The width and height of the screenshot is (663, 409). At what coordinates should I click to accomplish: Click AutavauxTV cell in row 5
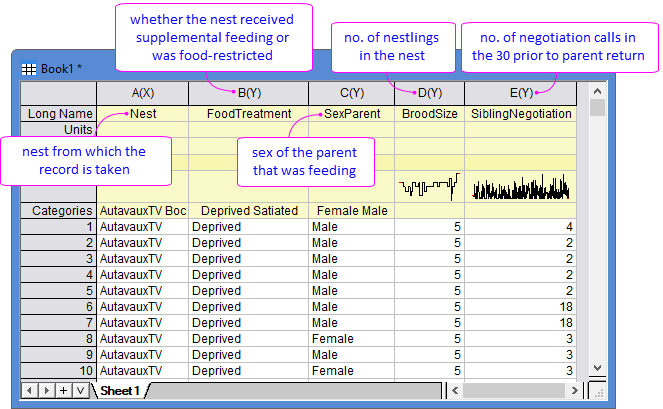pos(142,291)
